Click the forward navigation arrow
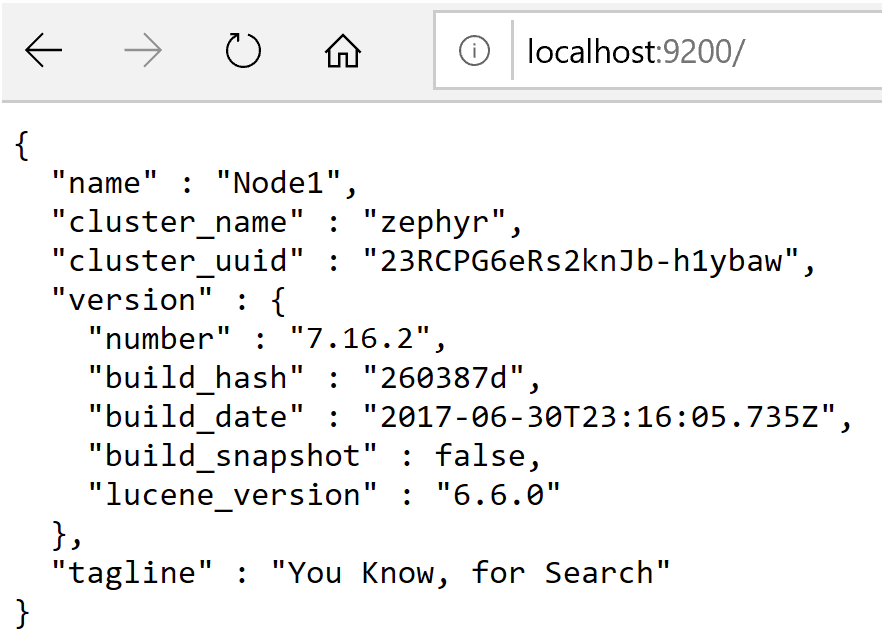The height and width of the screenshot is (644, 882). 143,51
